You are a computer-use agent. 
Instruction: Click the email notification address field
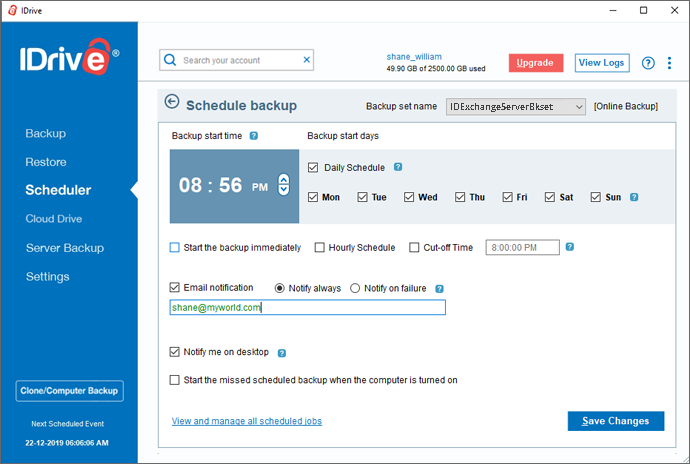308,307
